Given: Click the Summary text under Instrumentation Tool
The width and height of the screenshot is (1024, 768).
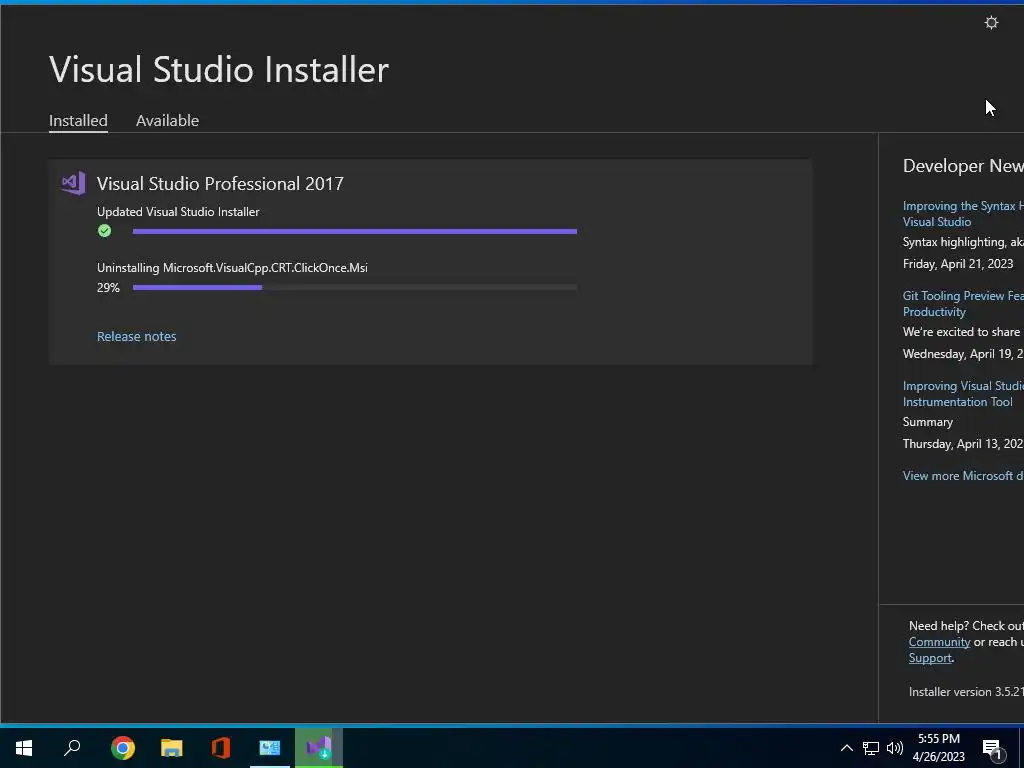Looking at the screenshot, I should tap(928, 422).
